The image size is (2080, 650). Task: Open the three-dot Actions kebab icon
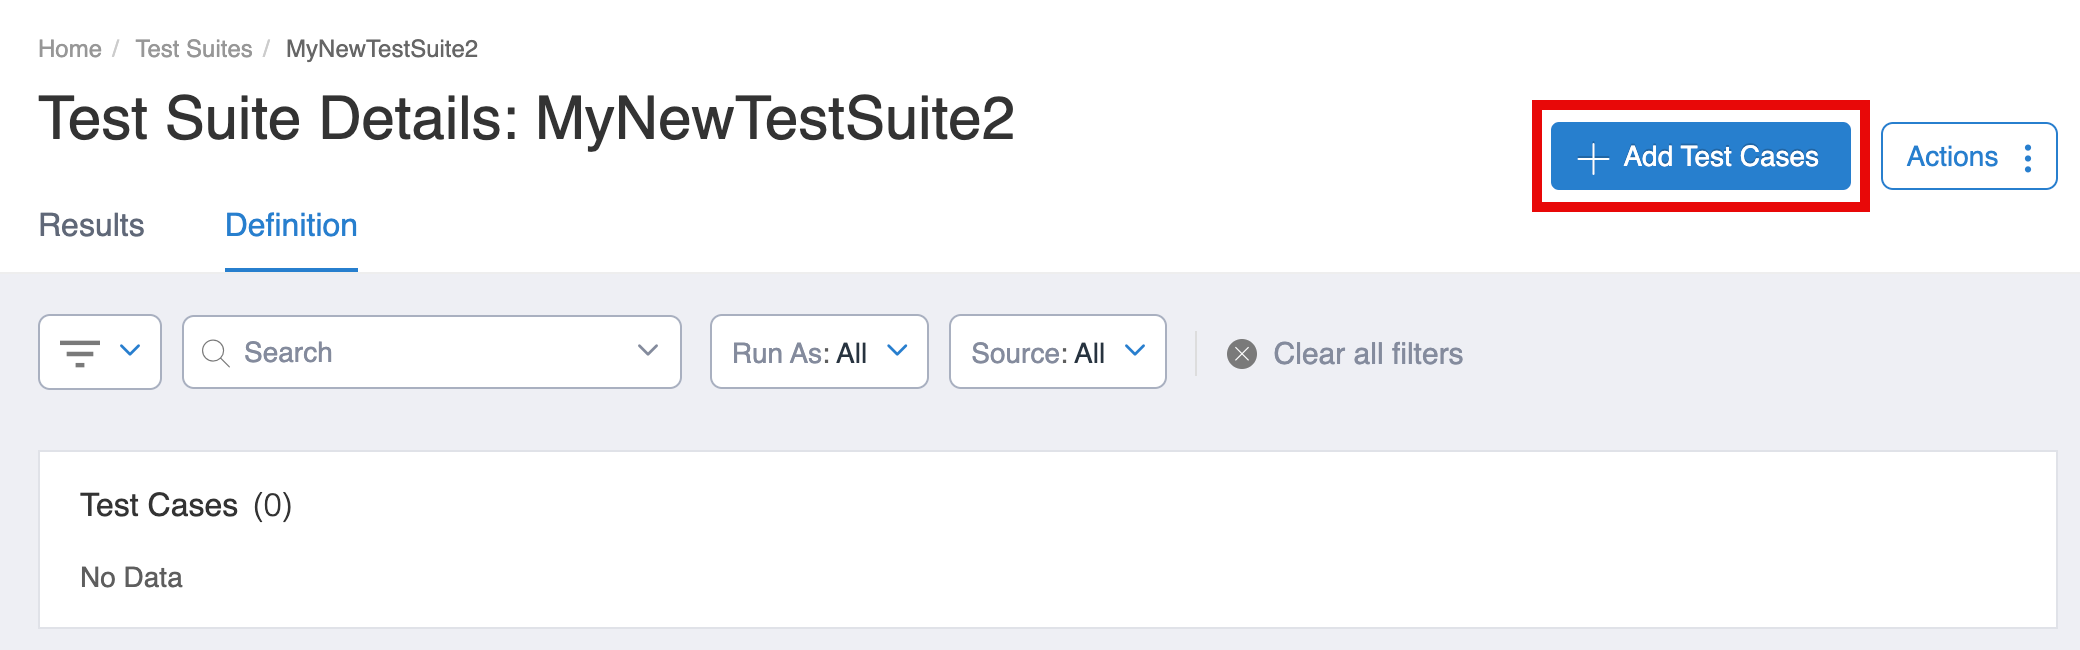(x=2028, y=157)
